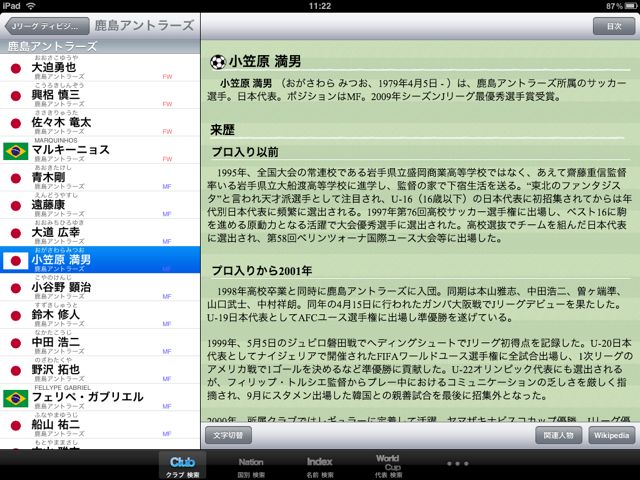Select player 野沢 拓也
The width and height of the screenshot is (640, 480).
pos(100,370)
